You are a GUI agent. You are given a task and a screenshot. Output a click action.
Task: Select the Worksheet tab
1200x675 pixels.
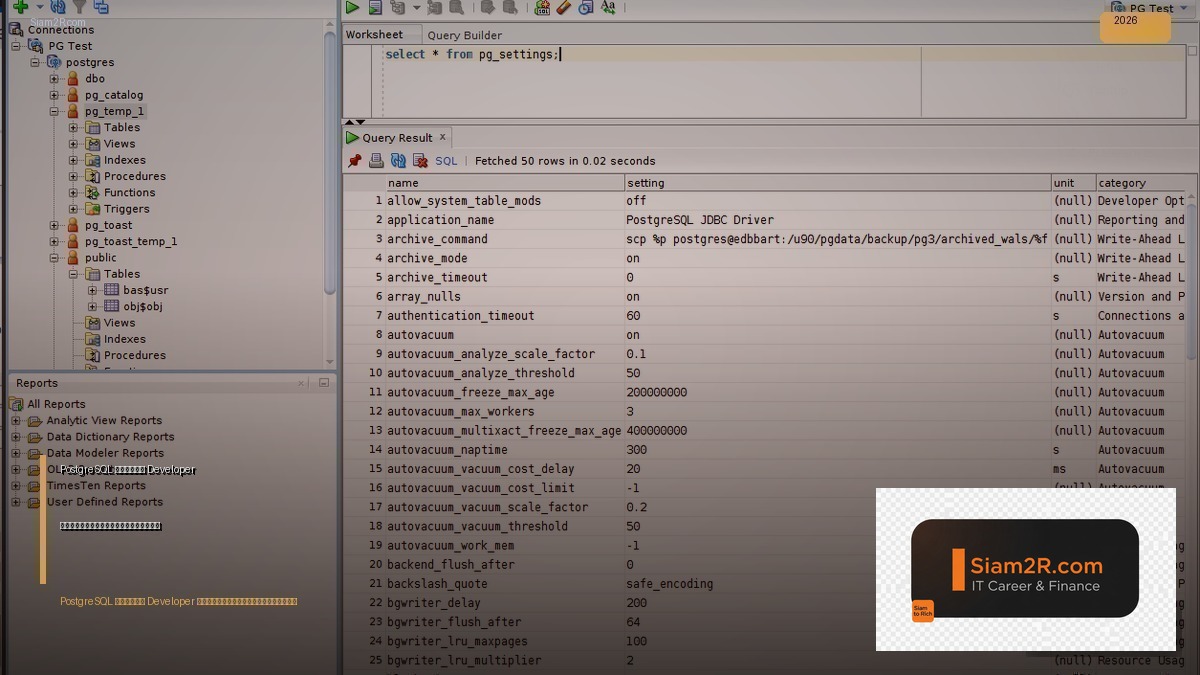(374, 35)
